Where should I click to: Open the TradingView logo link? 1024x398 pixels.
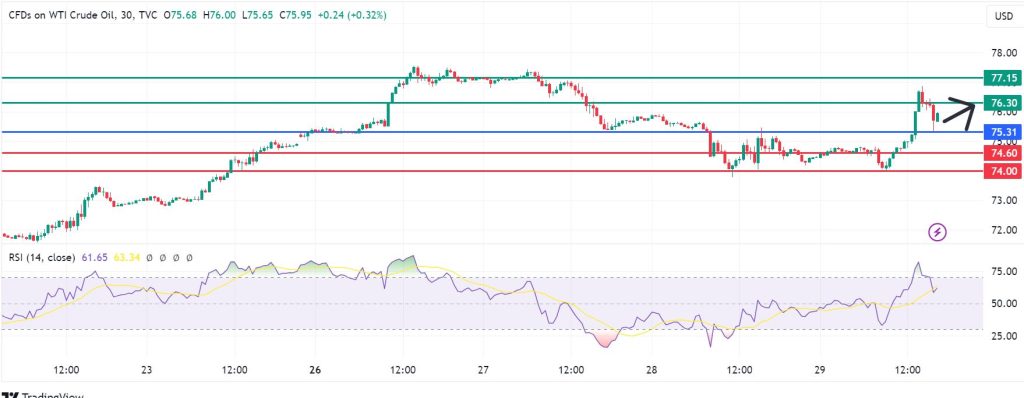tap(42, 395)
